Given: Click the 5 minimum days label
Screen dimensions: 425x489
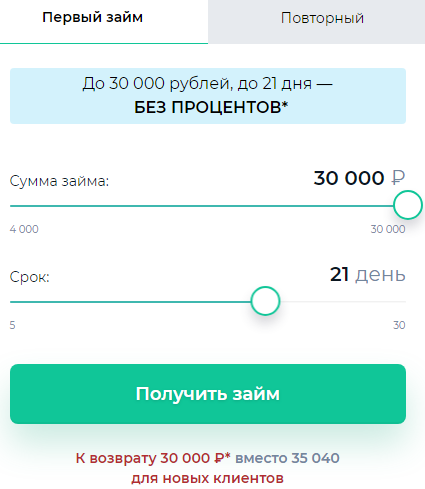Looking at the screenshot, I should tap(12, 325).
